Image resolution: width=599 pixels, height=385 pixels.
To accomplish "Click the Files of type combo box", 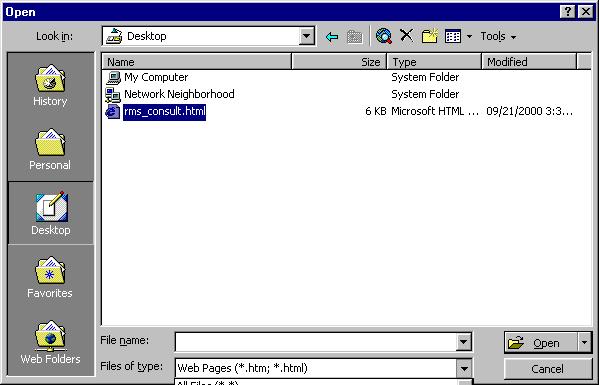I will [x=323, y=368].
